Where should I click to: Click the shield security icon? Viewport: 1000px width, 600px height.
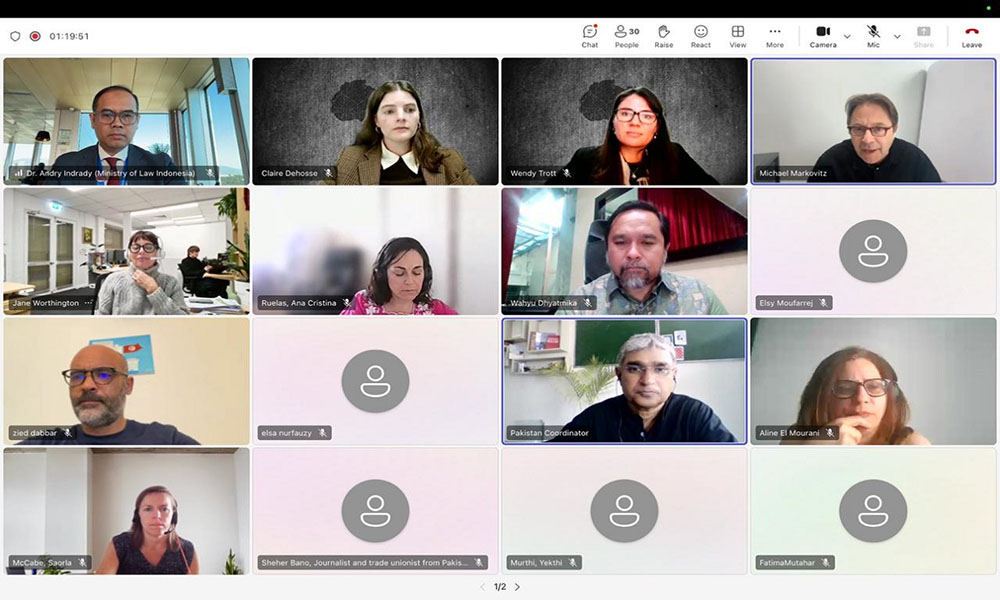15,36
